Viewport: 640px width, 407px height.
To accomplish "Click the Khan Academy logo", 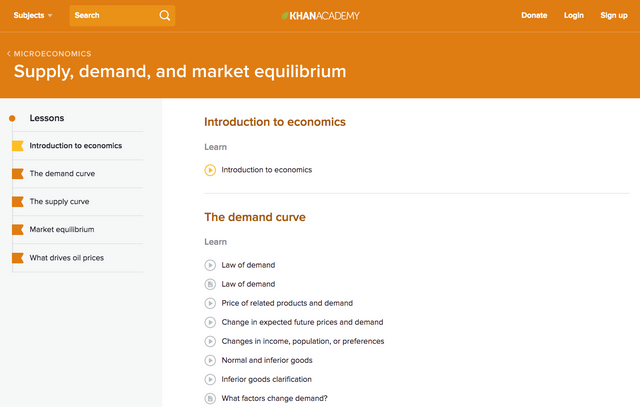I will coord(320,16).
